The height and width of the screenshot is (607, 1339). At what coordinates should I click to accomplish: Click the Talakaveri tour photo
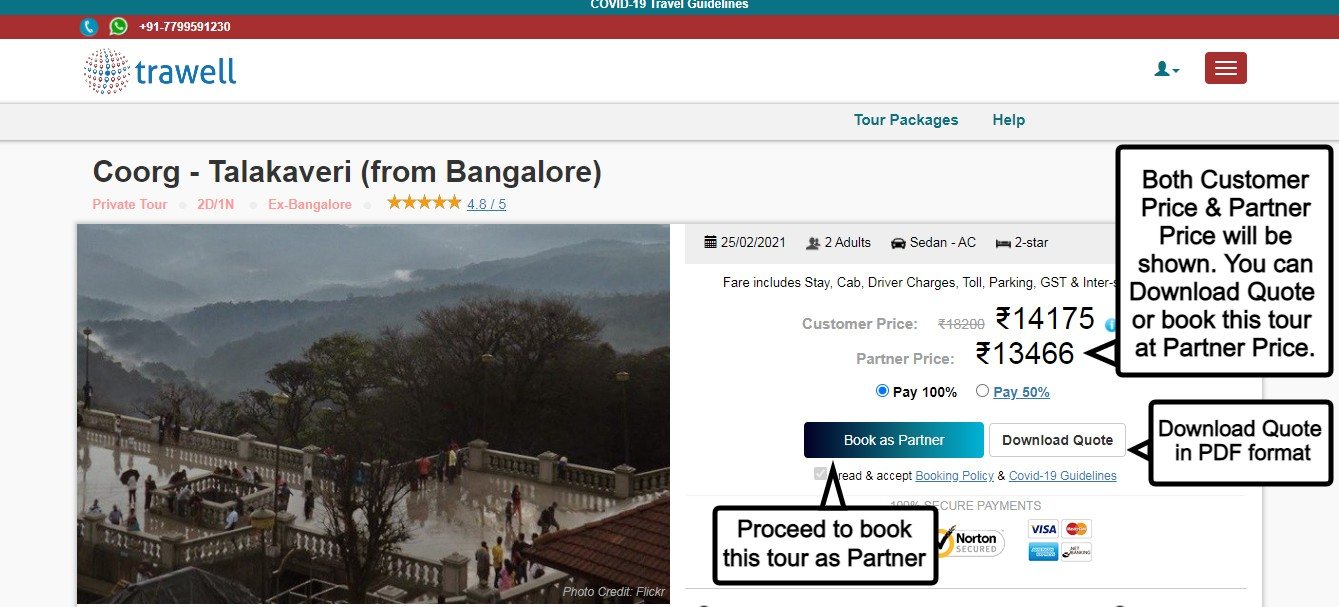click(373, 414)
